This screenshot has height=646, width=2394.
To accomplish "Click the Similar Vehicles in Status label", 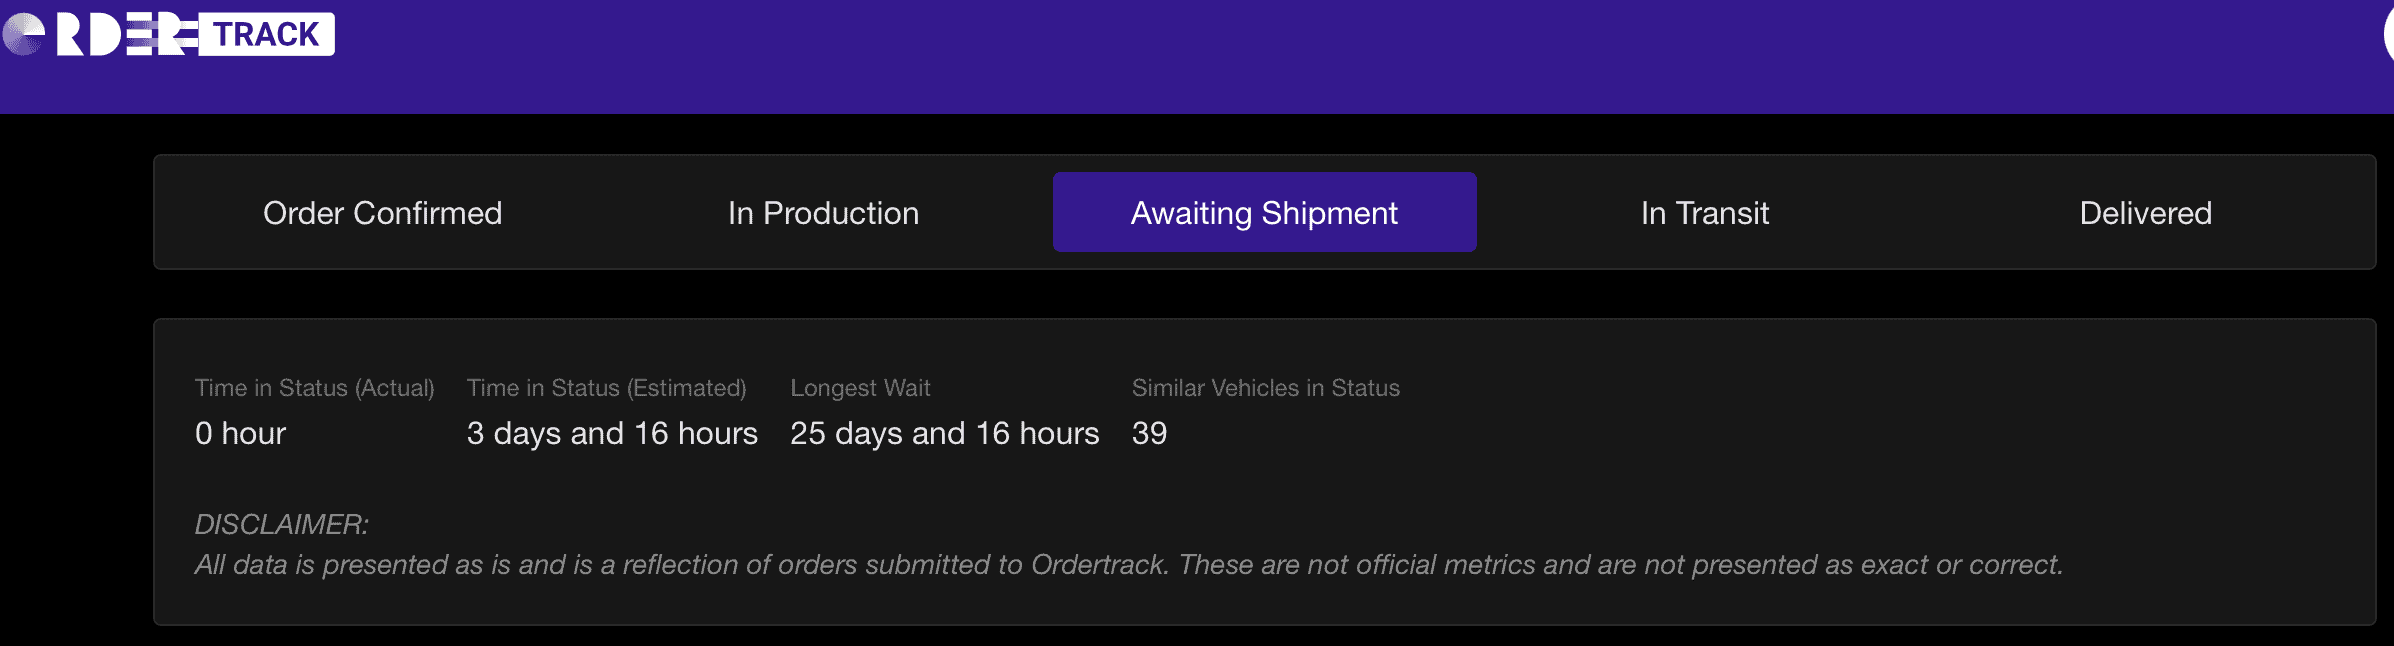I will (x=1265, y=388).
